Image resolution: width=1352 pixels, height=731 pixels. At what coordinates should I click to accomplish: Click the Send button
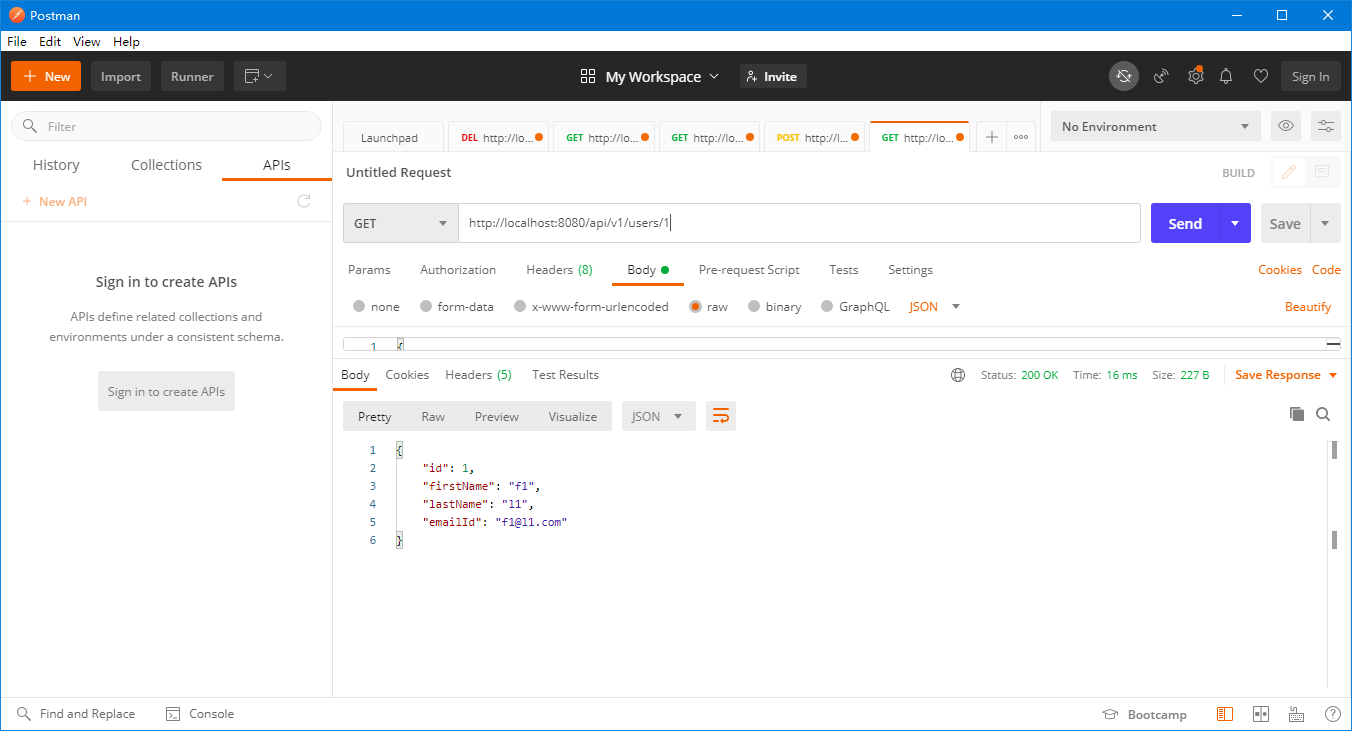[1185, 223]
